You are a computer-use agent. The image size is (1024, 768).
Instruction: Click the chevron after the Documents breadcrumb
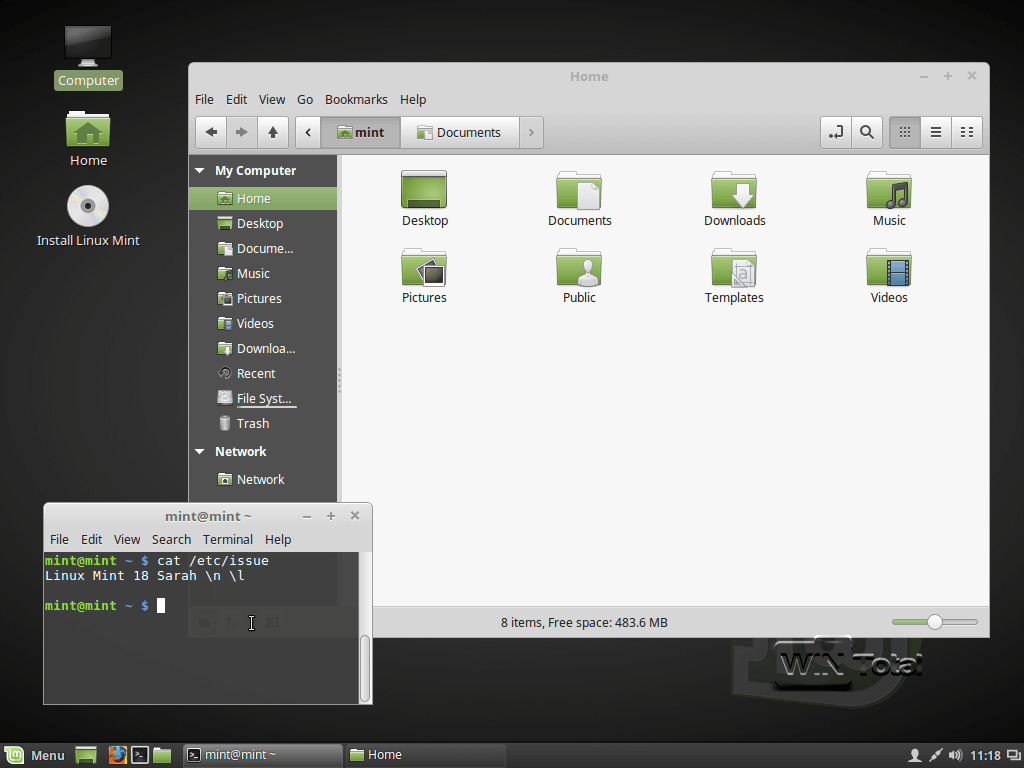[530, 131]
